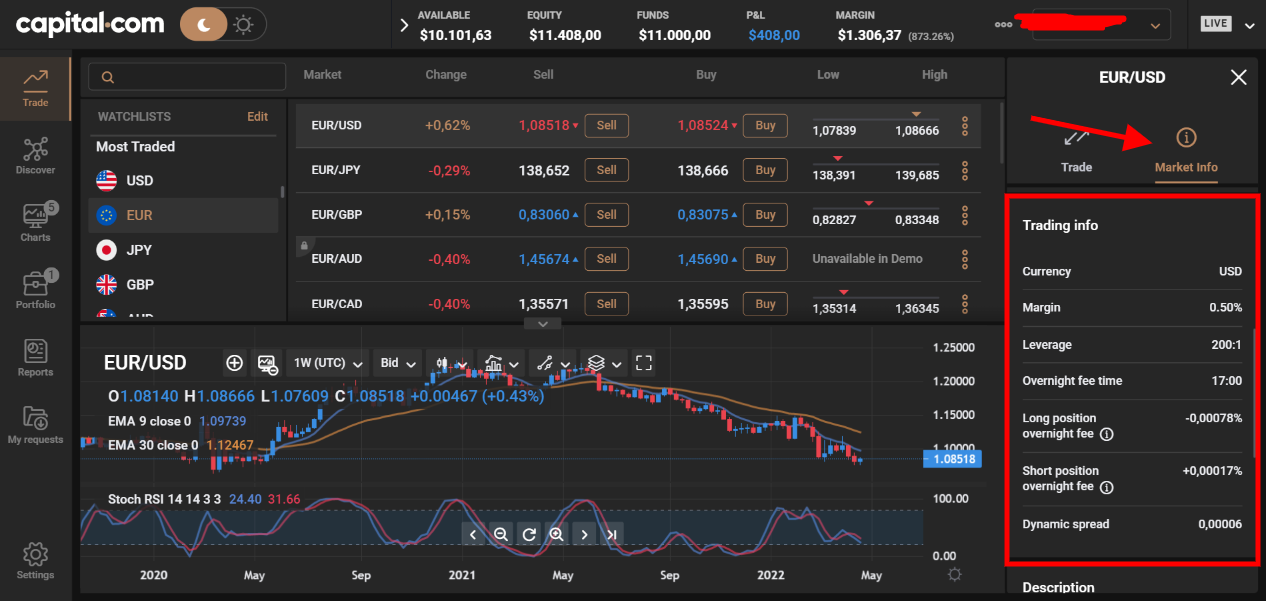Switch to the Market Info tab
Viewport: 1266px width, 601px height.
1186,149
